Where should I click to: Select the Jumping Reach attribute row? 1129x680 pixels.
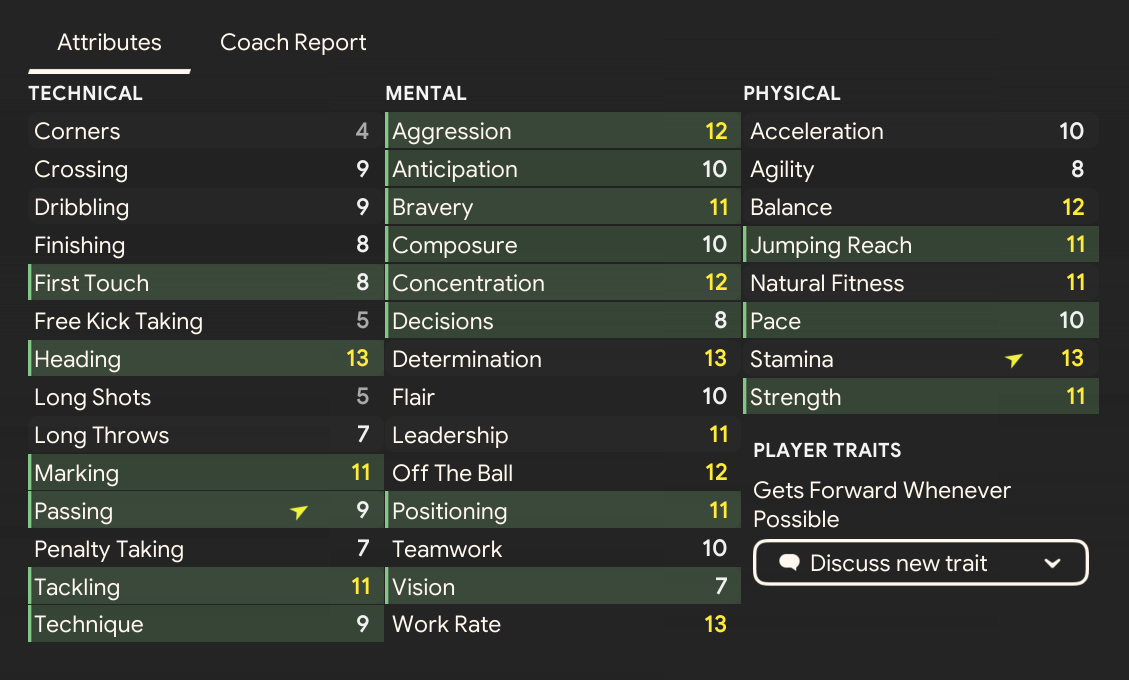coord(920,245)
